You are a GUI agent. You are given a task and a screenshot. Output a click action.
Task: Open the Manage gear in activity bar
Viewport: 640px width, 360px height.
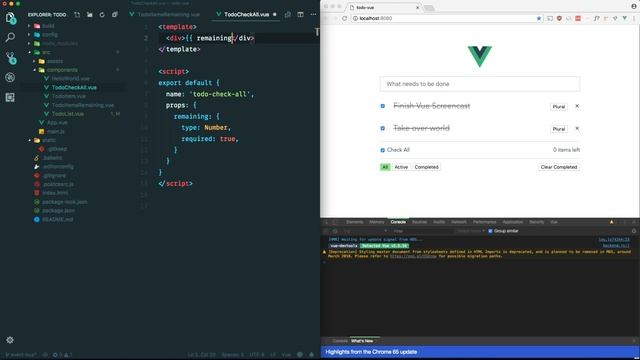tap(10, 340)
